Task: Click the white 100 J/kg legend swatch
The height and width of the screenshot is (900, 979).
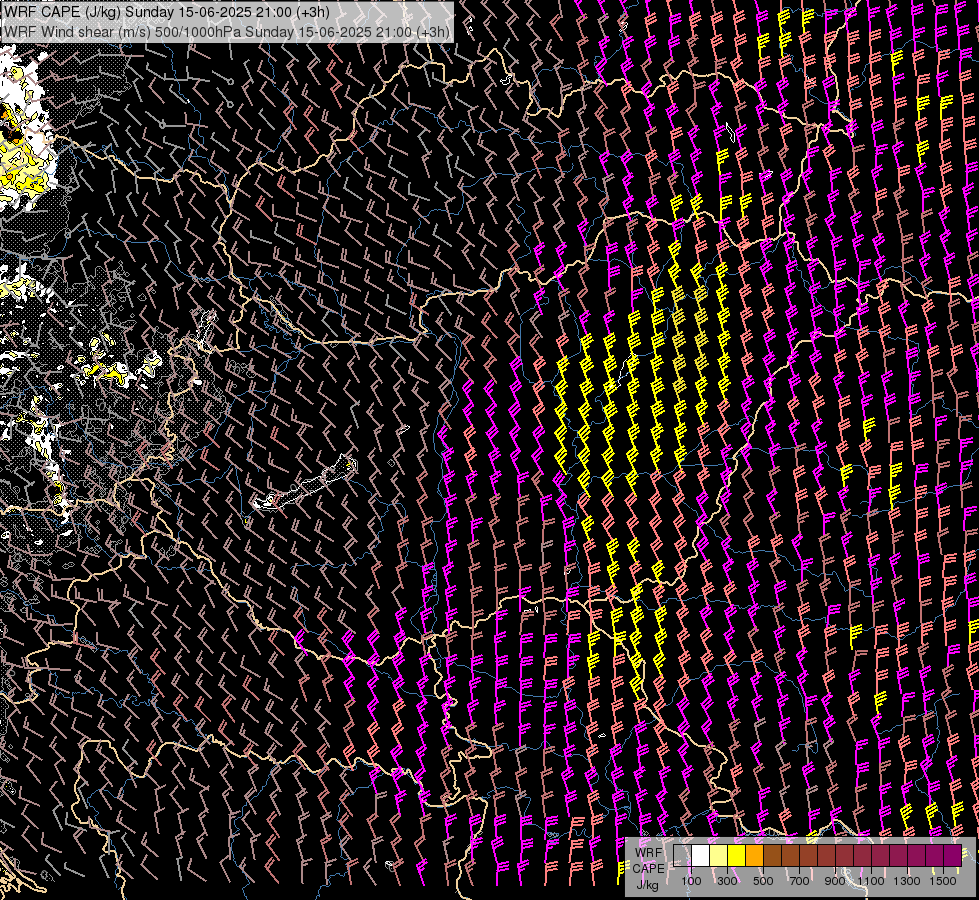Action: click(x=701, y=855)
